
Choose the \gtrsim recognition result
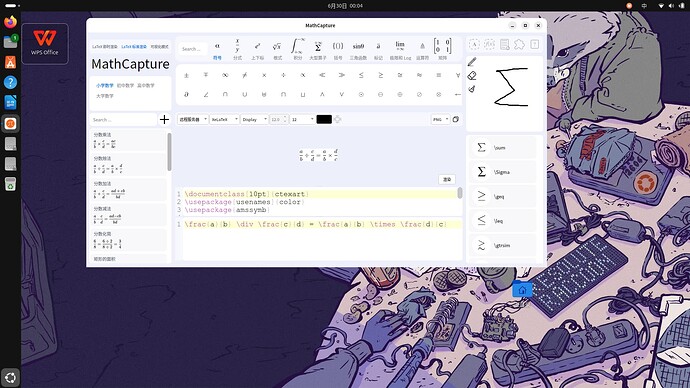pyautogui.click(x=503, y=245)
